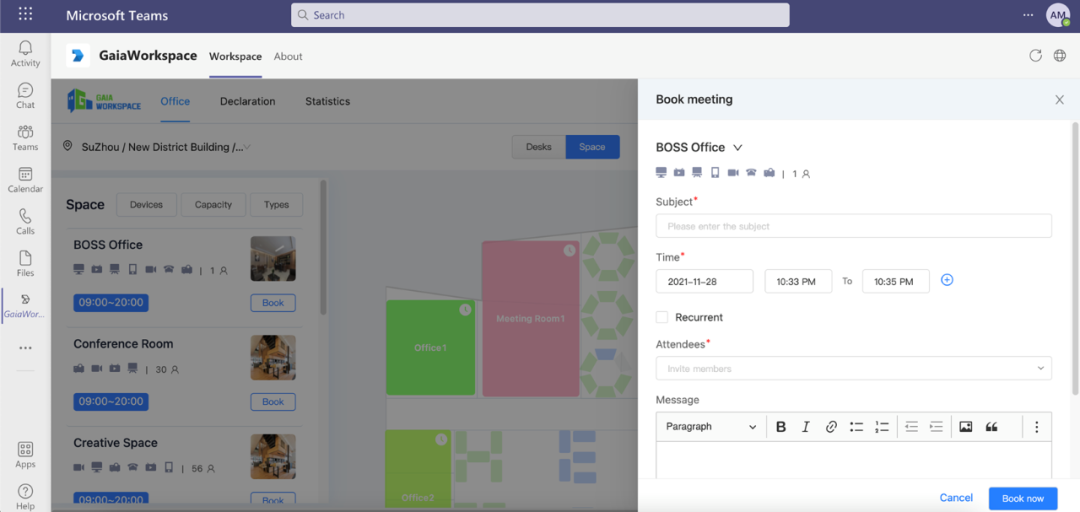The height and width of the screenshot is (512, 1080).
Task: Increase indent in message editor
Action: click(936, 427)
